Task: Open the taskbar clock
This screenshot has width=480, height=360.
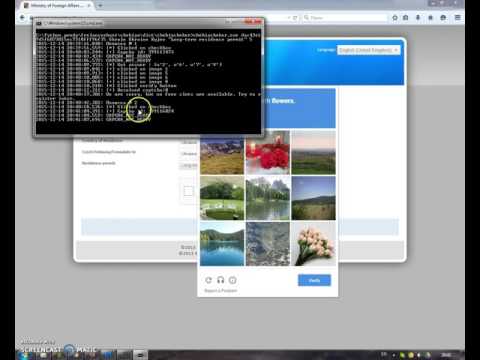Action: [x=447, y=355]
